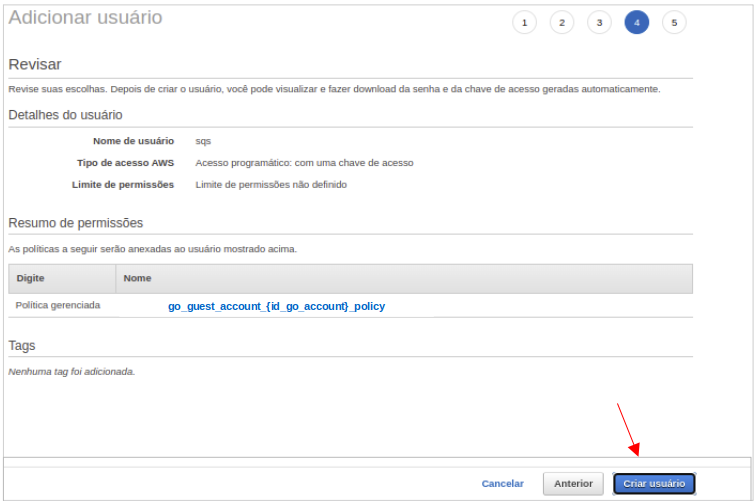The width and height of the screenshot is (756, 501).
Task: Click the Adicionar usuário page title
Action: pos(85,18)
